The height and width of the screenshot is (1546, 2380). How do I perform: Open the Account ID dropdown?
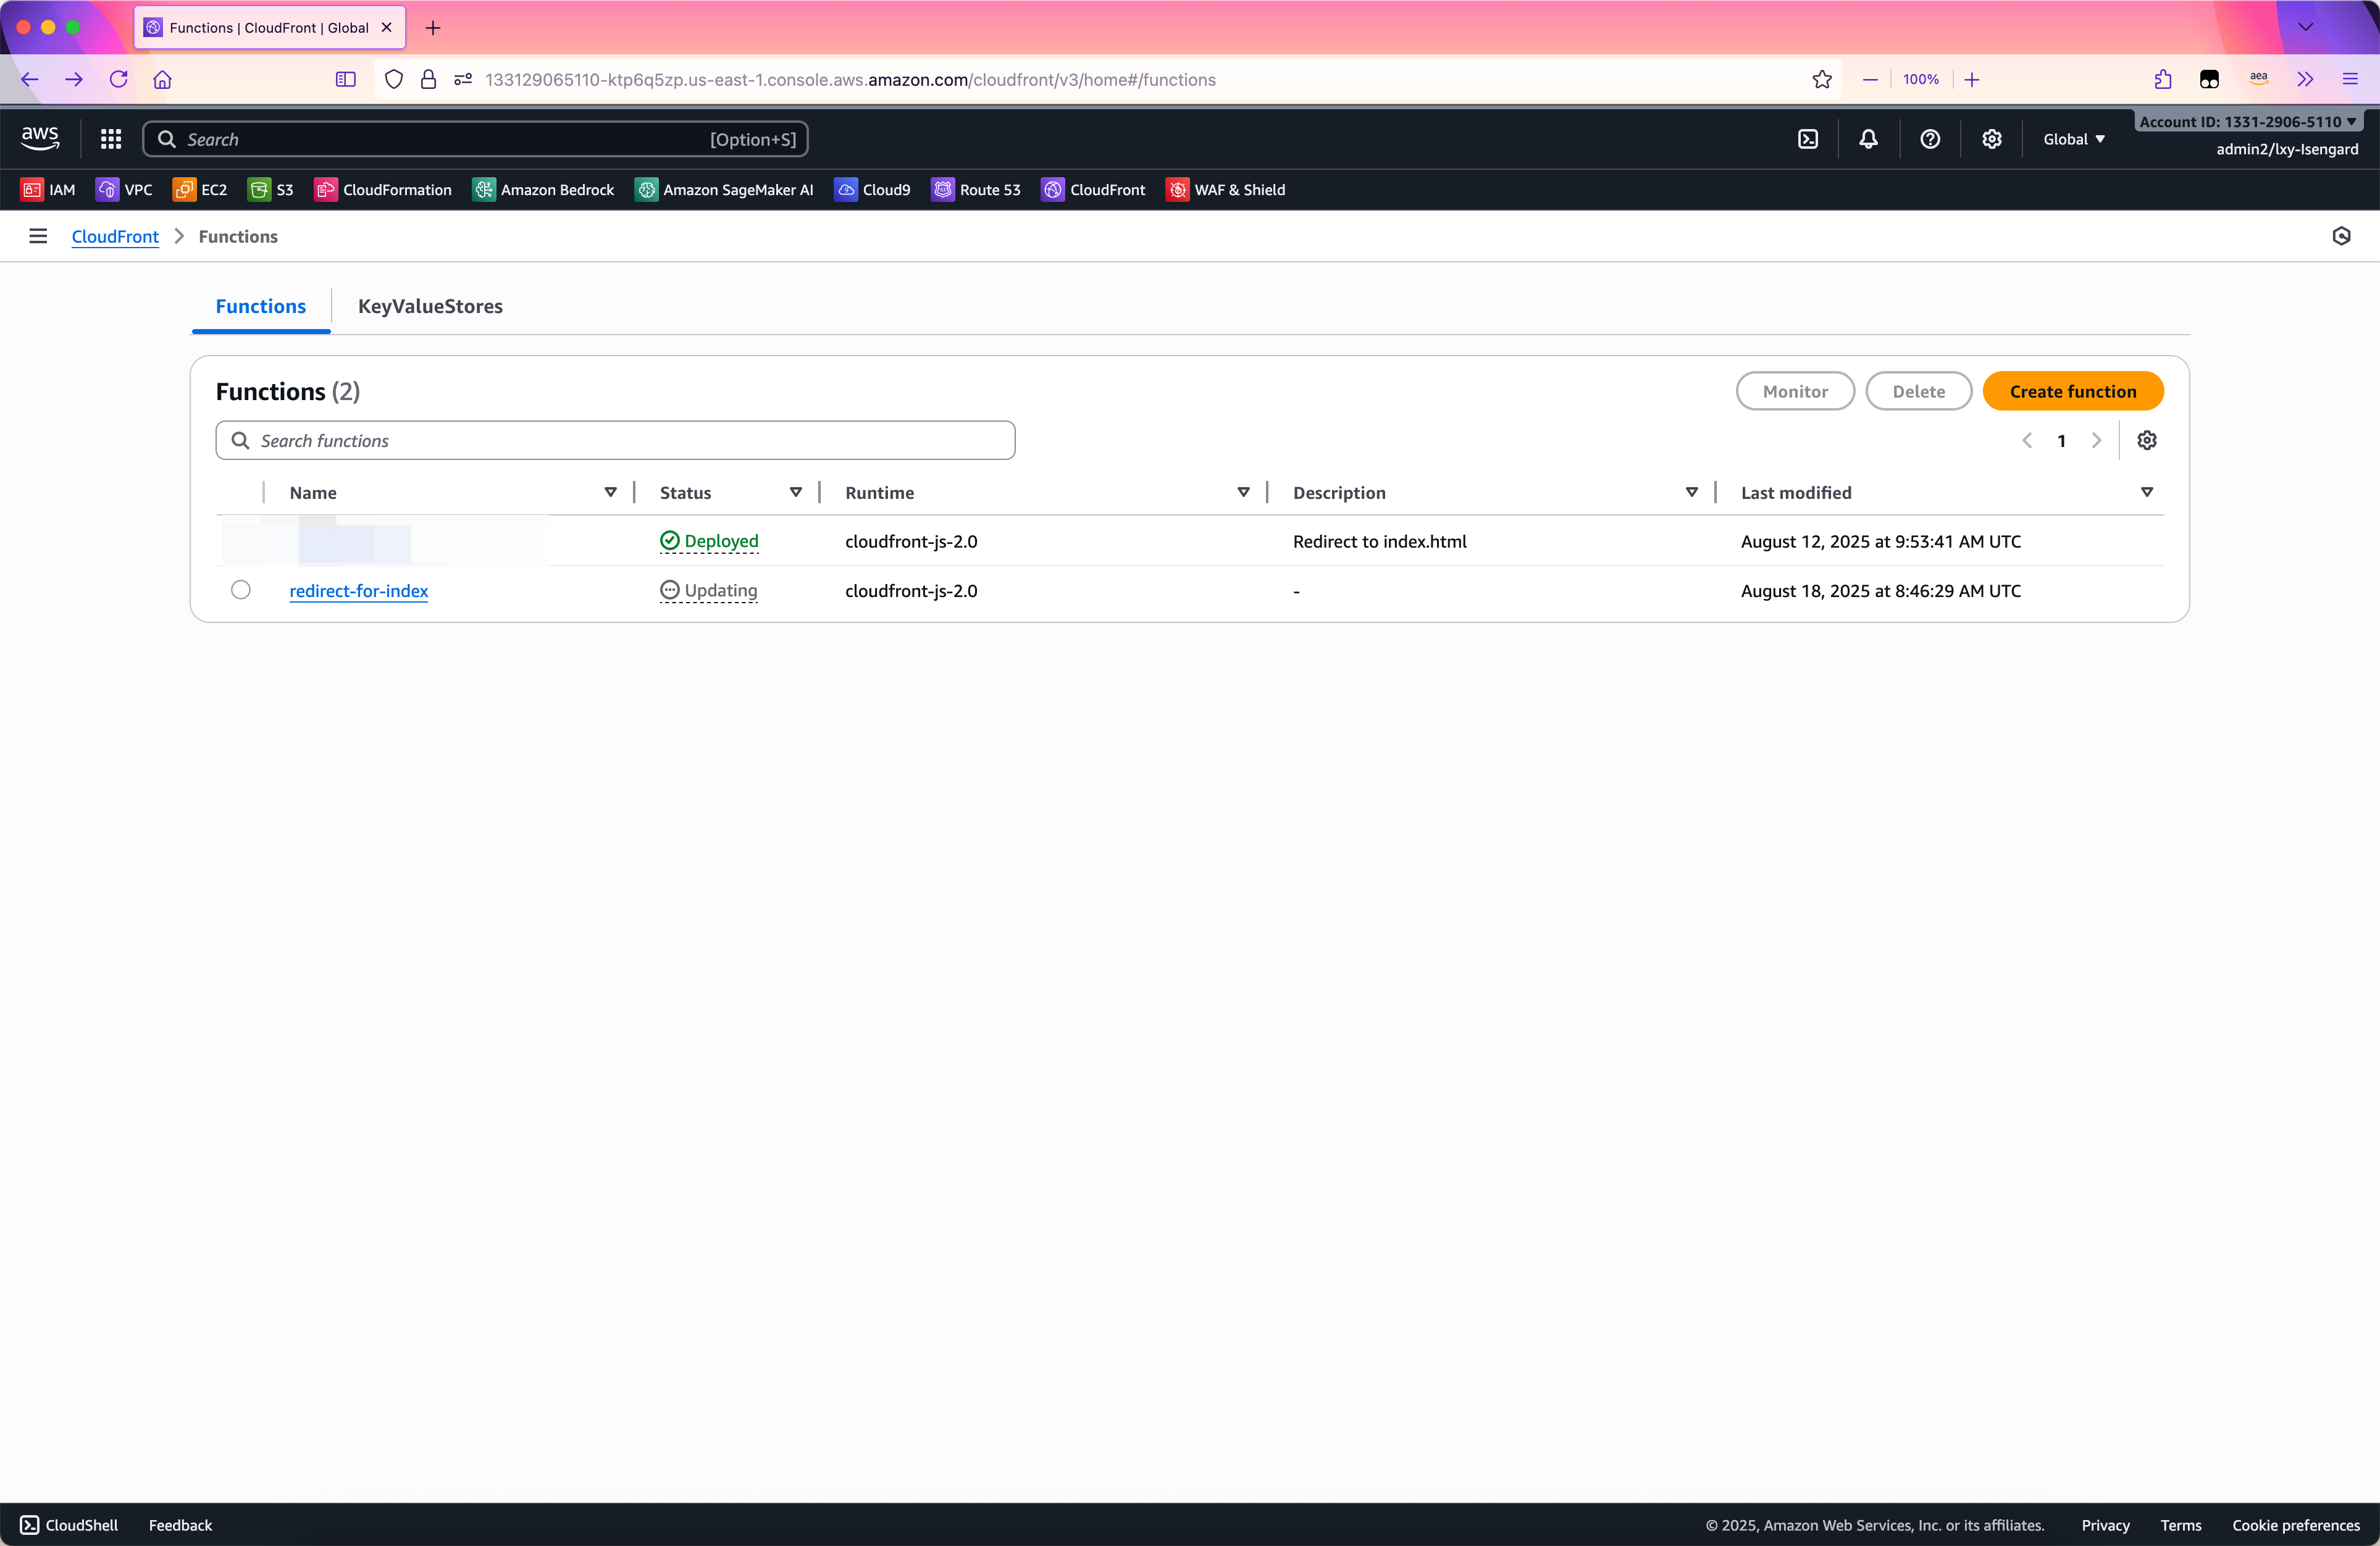tap(2247, 121)
